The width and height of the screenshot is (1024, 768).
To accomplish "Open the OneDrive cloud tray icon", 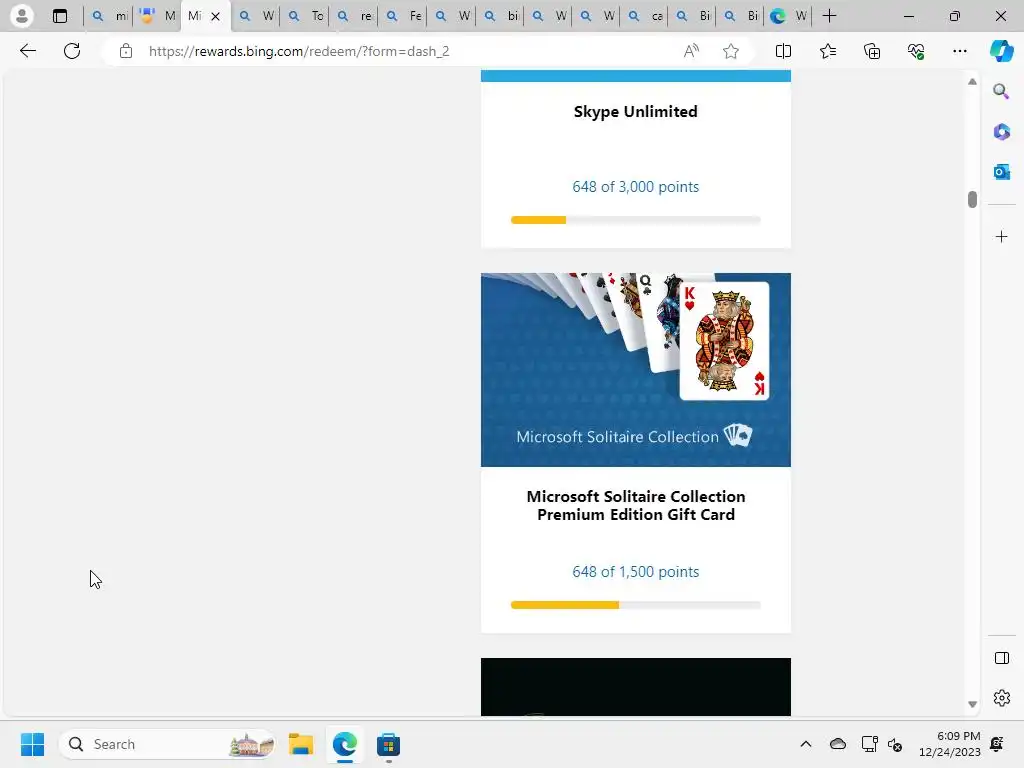I will click(837, 744).
